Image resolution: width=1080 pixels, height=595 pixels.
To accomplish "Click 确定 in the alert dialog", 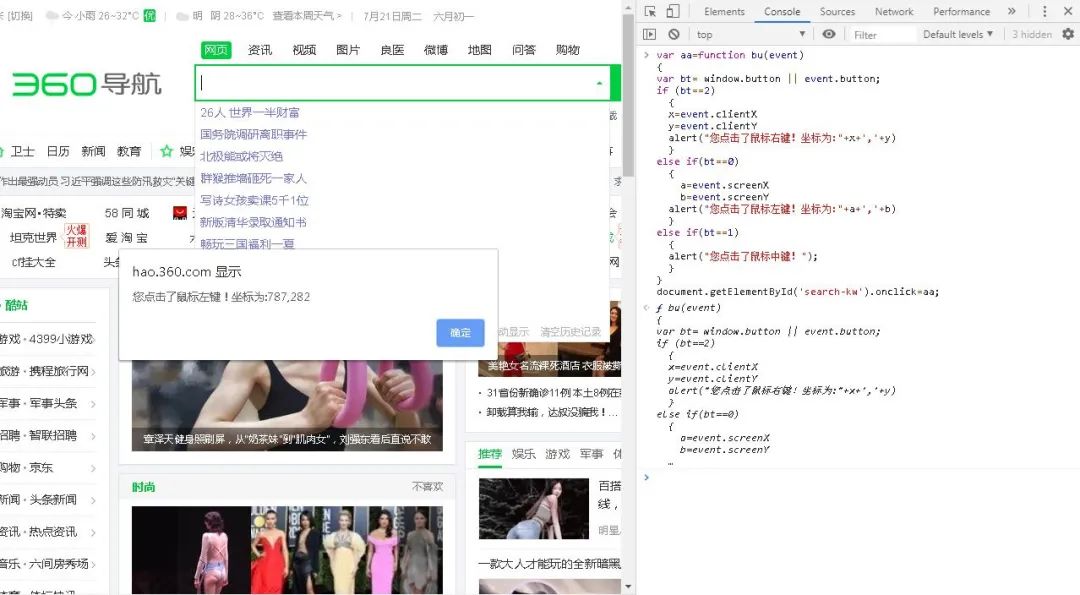I will coord(460,333).
